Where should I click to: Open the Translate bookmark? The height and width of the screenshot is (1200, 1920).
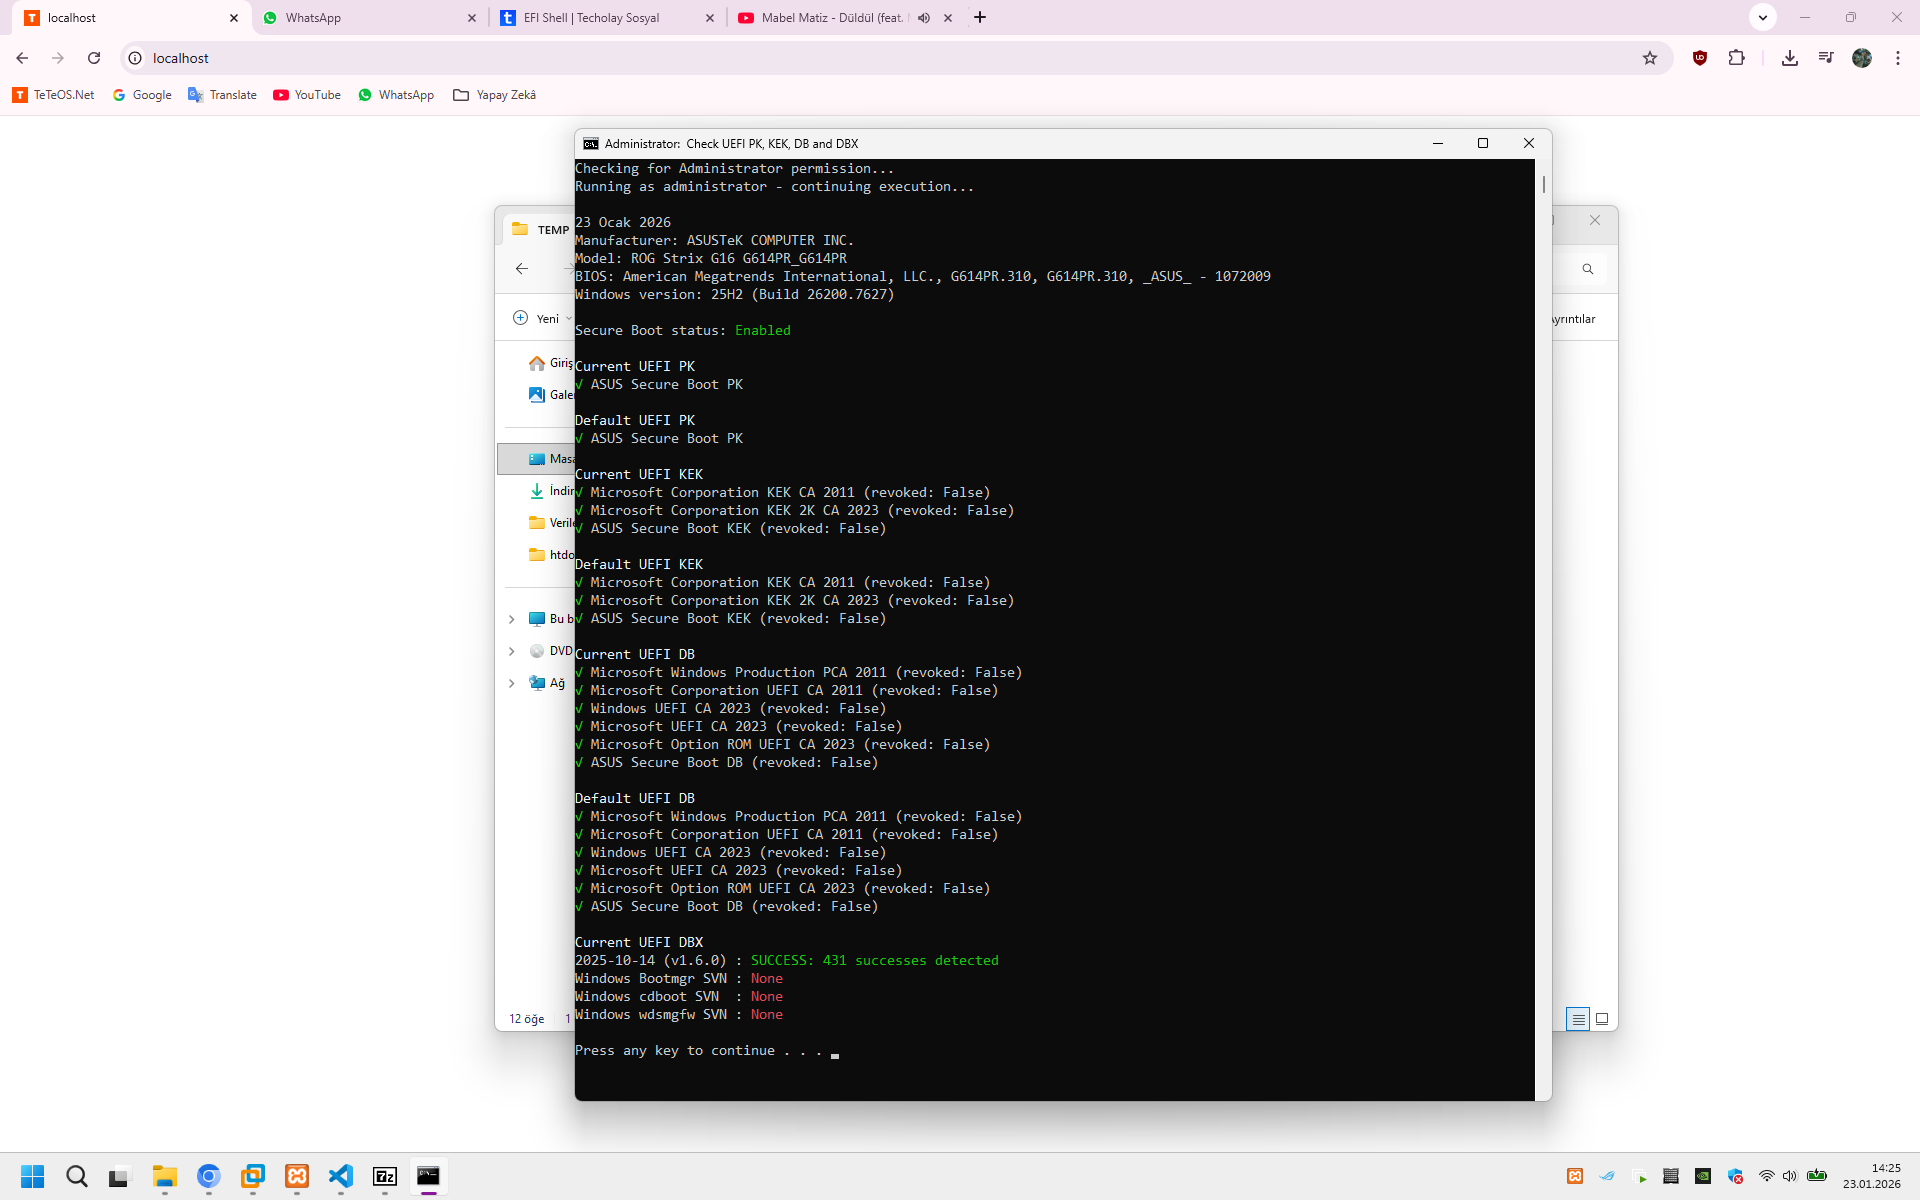pos(222,95)
